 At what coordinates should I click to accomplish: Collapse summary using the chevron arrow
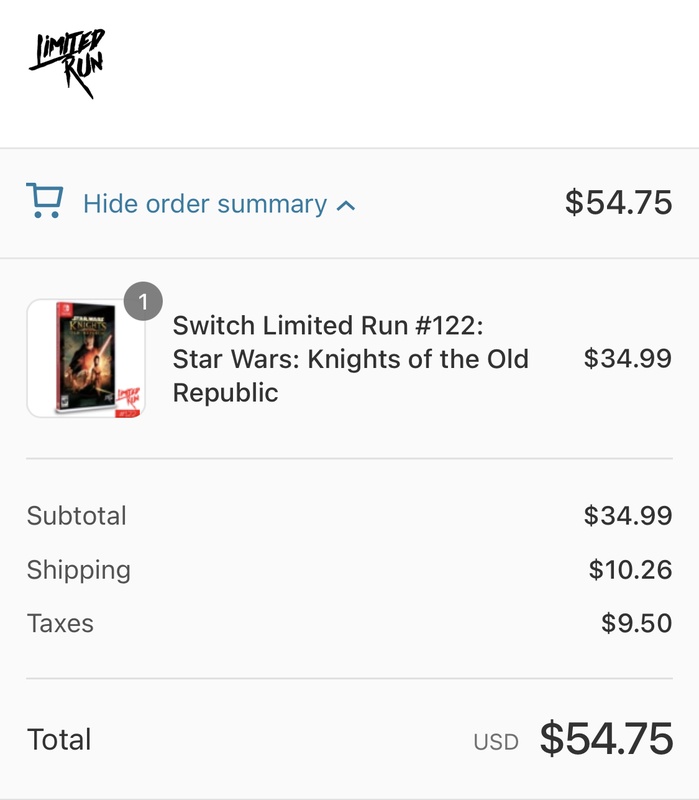tap(346, 206)
